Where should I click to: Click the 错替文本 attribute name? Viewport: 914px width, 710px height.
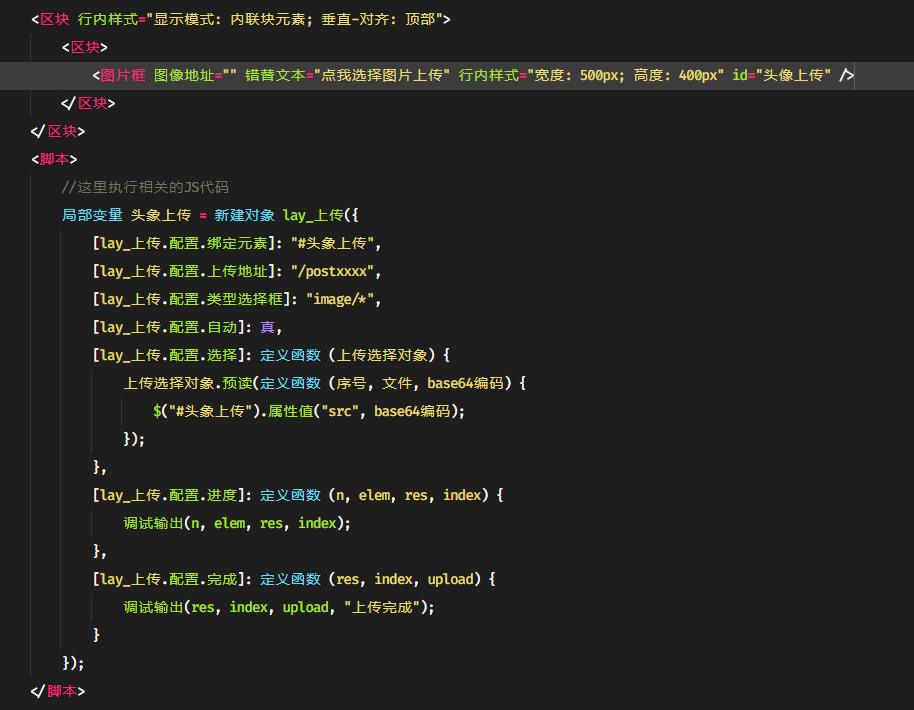tap(275, 76)
